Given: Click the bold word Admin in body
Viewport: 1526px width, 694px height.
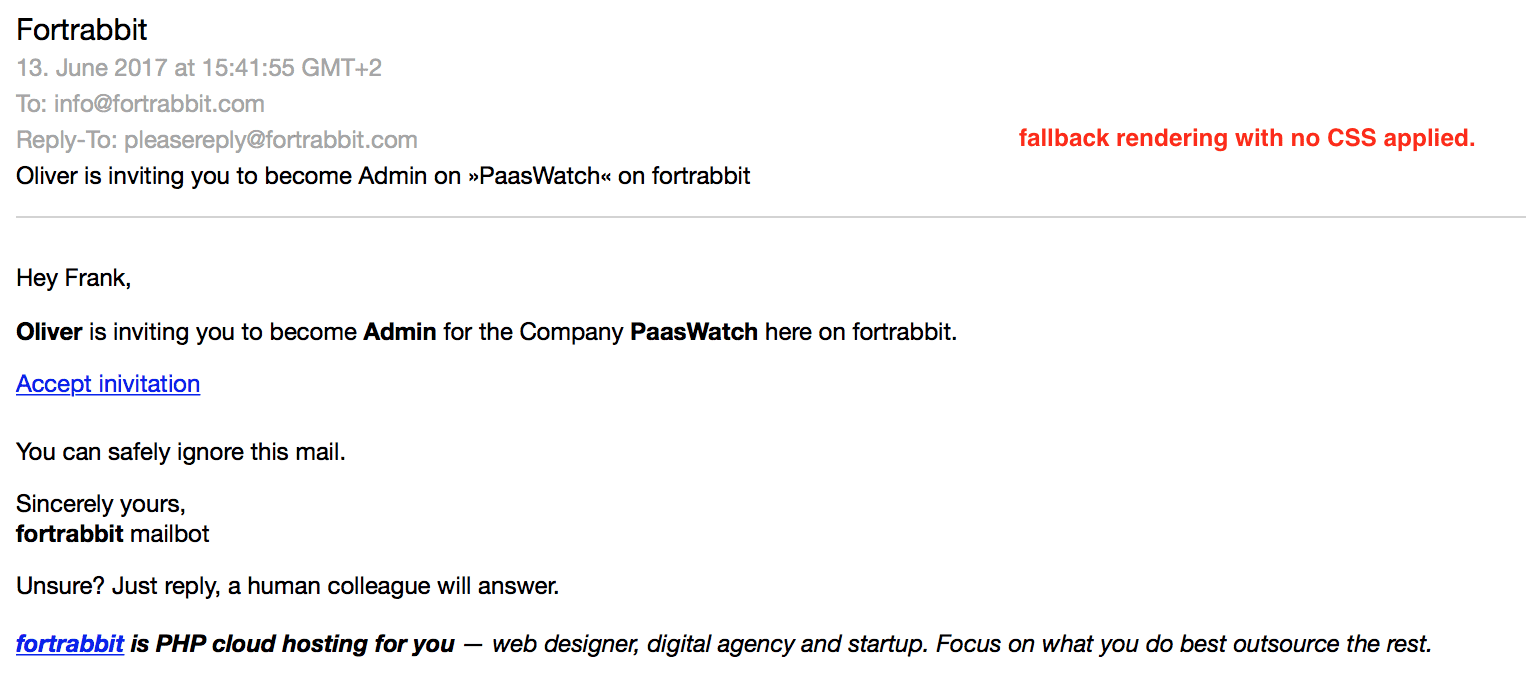Looking at the screenshot, I should pos(400,332).
